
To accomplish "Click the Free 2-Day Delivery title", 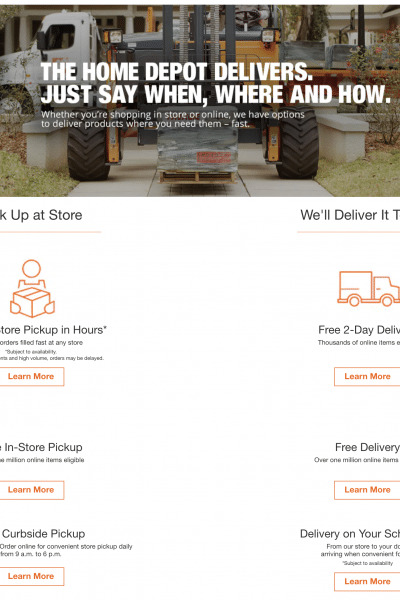I will point(359,330).
